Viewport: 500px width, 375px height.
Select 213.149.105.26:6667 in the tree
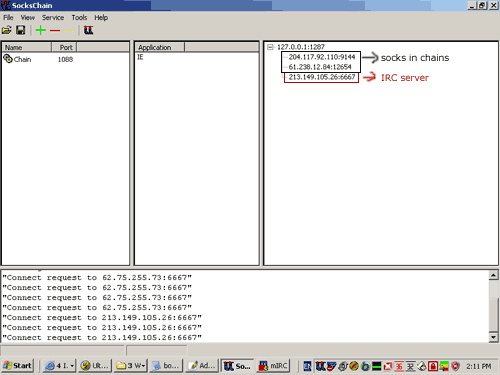click(322, 77)
